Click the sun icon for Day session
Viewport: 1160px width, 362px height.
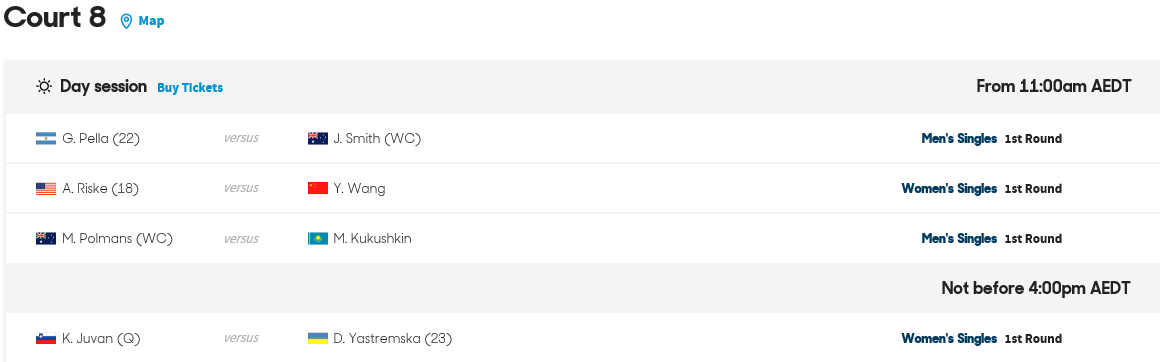(44, 87)
